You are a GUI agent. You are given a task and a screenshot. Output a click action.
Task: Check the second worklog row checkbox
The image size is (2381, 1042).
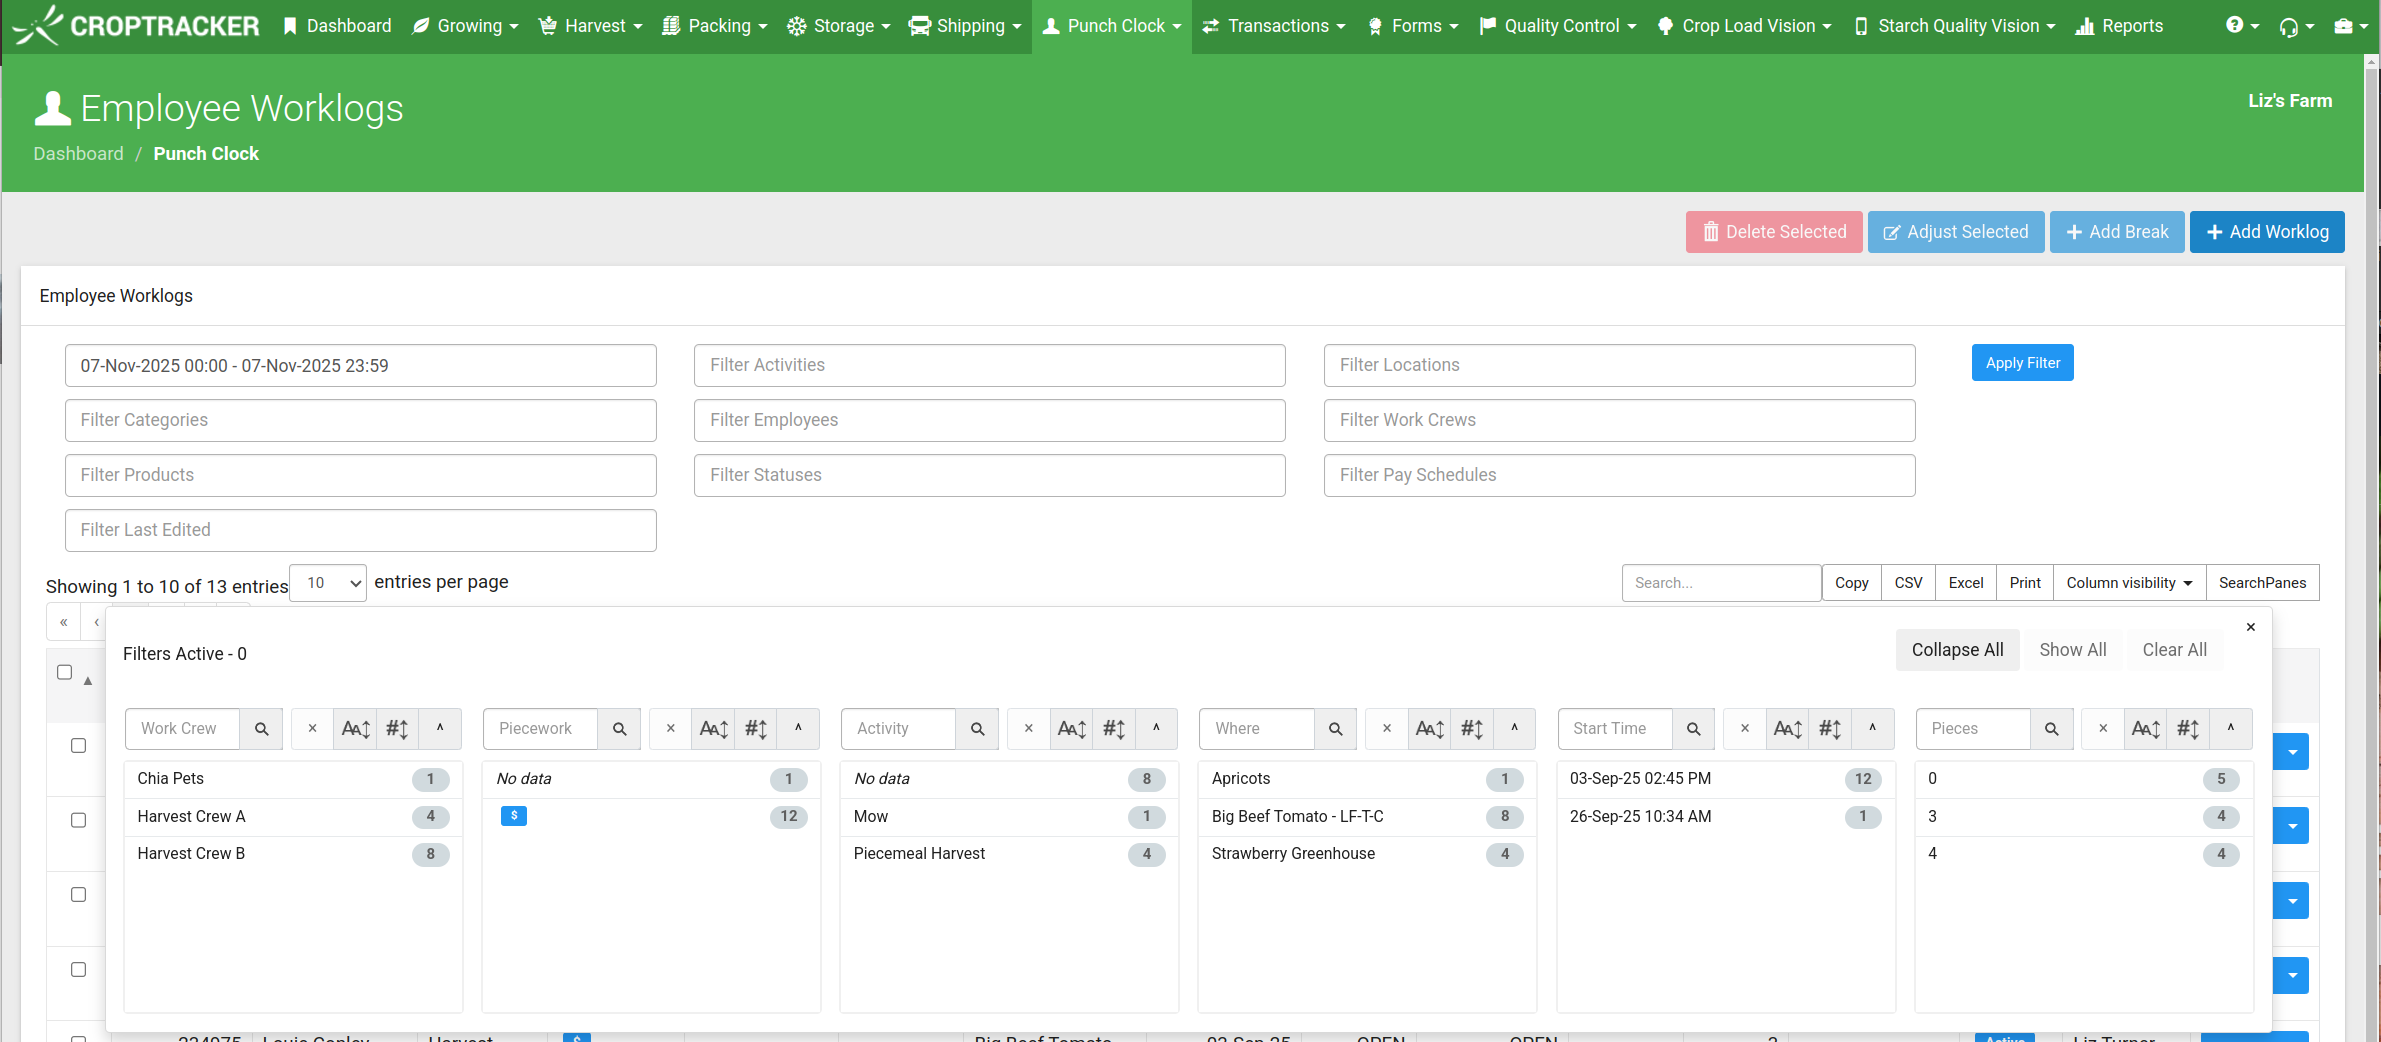[78, 820]
